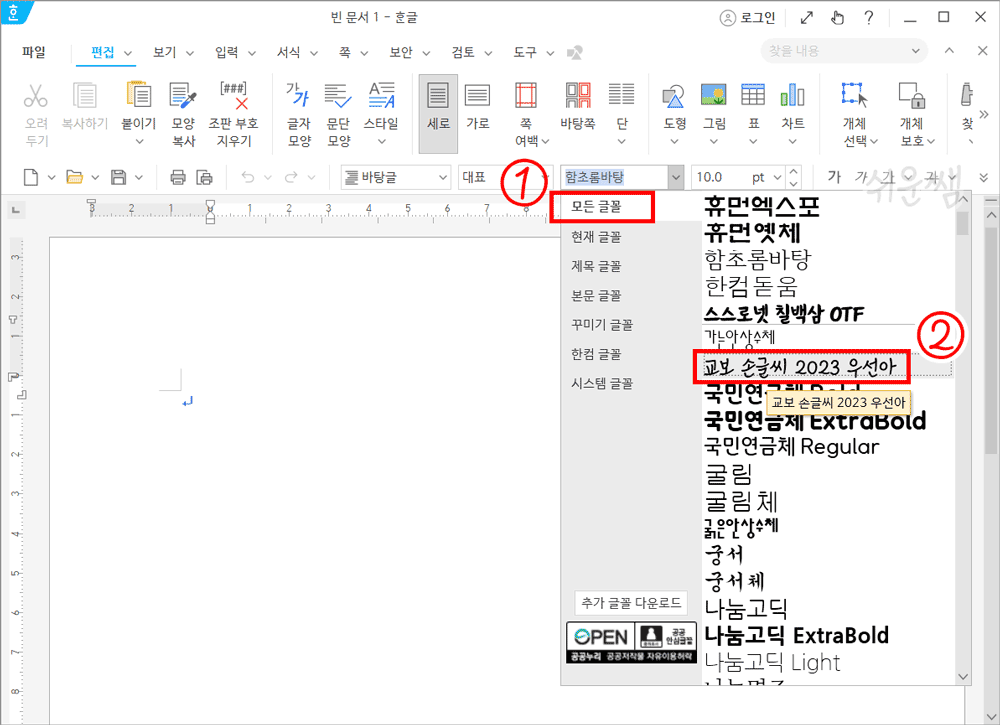Insert a 표 table
Screen dimensions: 1000x725
coord(753,110)
